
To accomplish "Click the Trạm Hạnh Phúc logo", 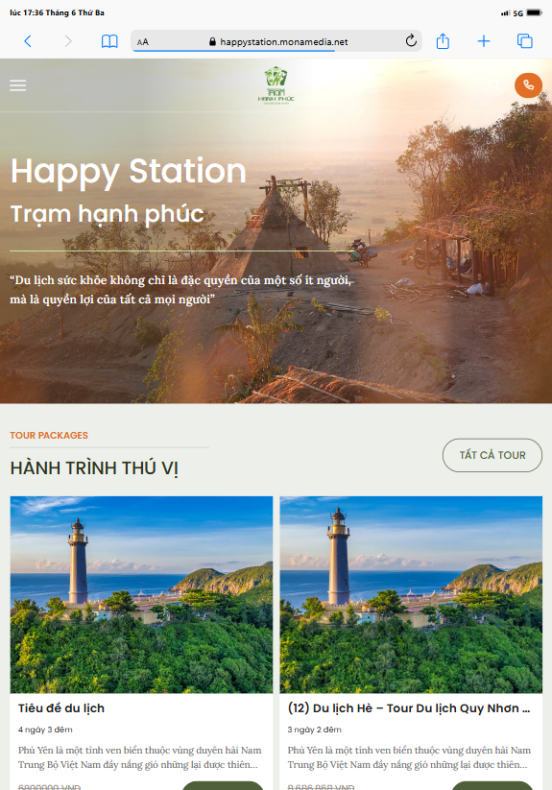I will point(276,86).
